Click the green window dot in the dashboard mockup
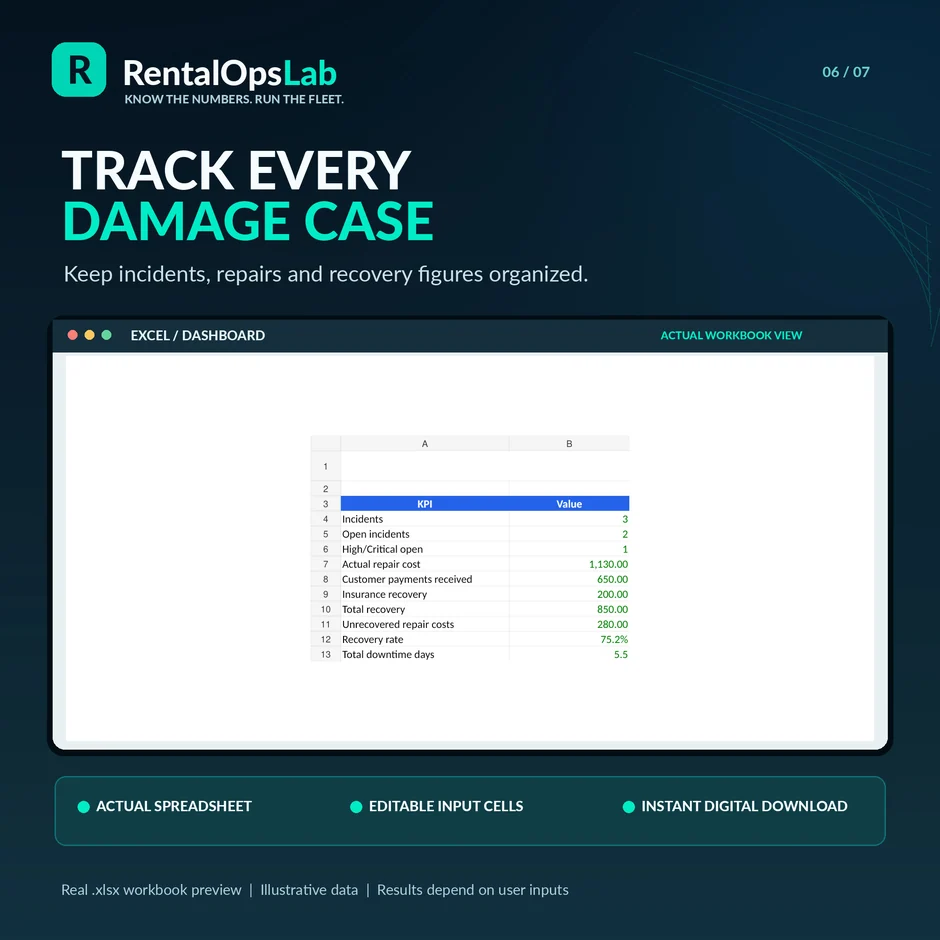The image size is (940, 940). 107,335
